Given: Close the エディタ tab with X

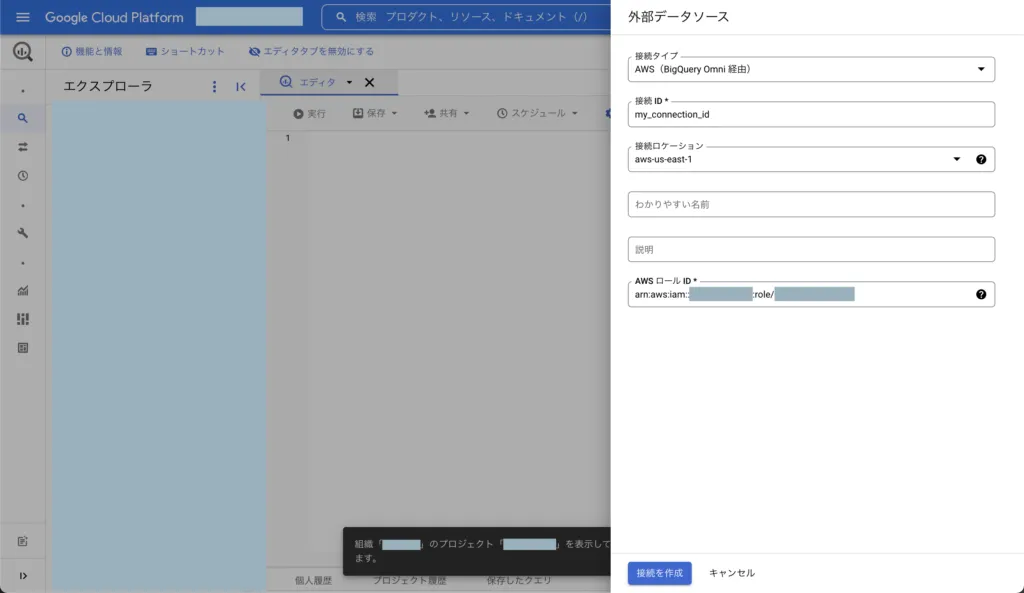Looking at the screenshot, I should (x=370, y=82).
